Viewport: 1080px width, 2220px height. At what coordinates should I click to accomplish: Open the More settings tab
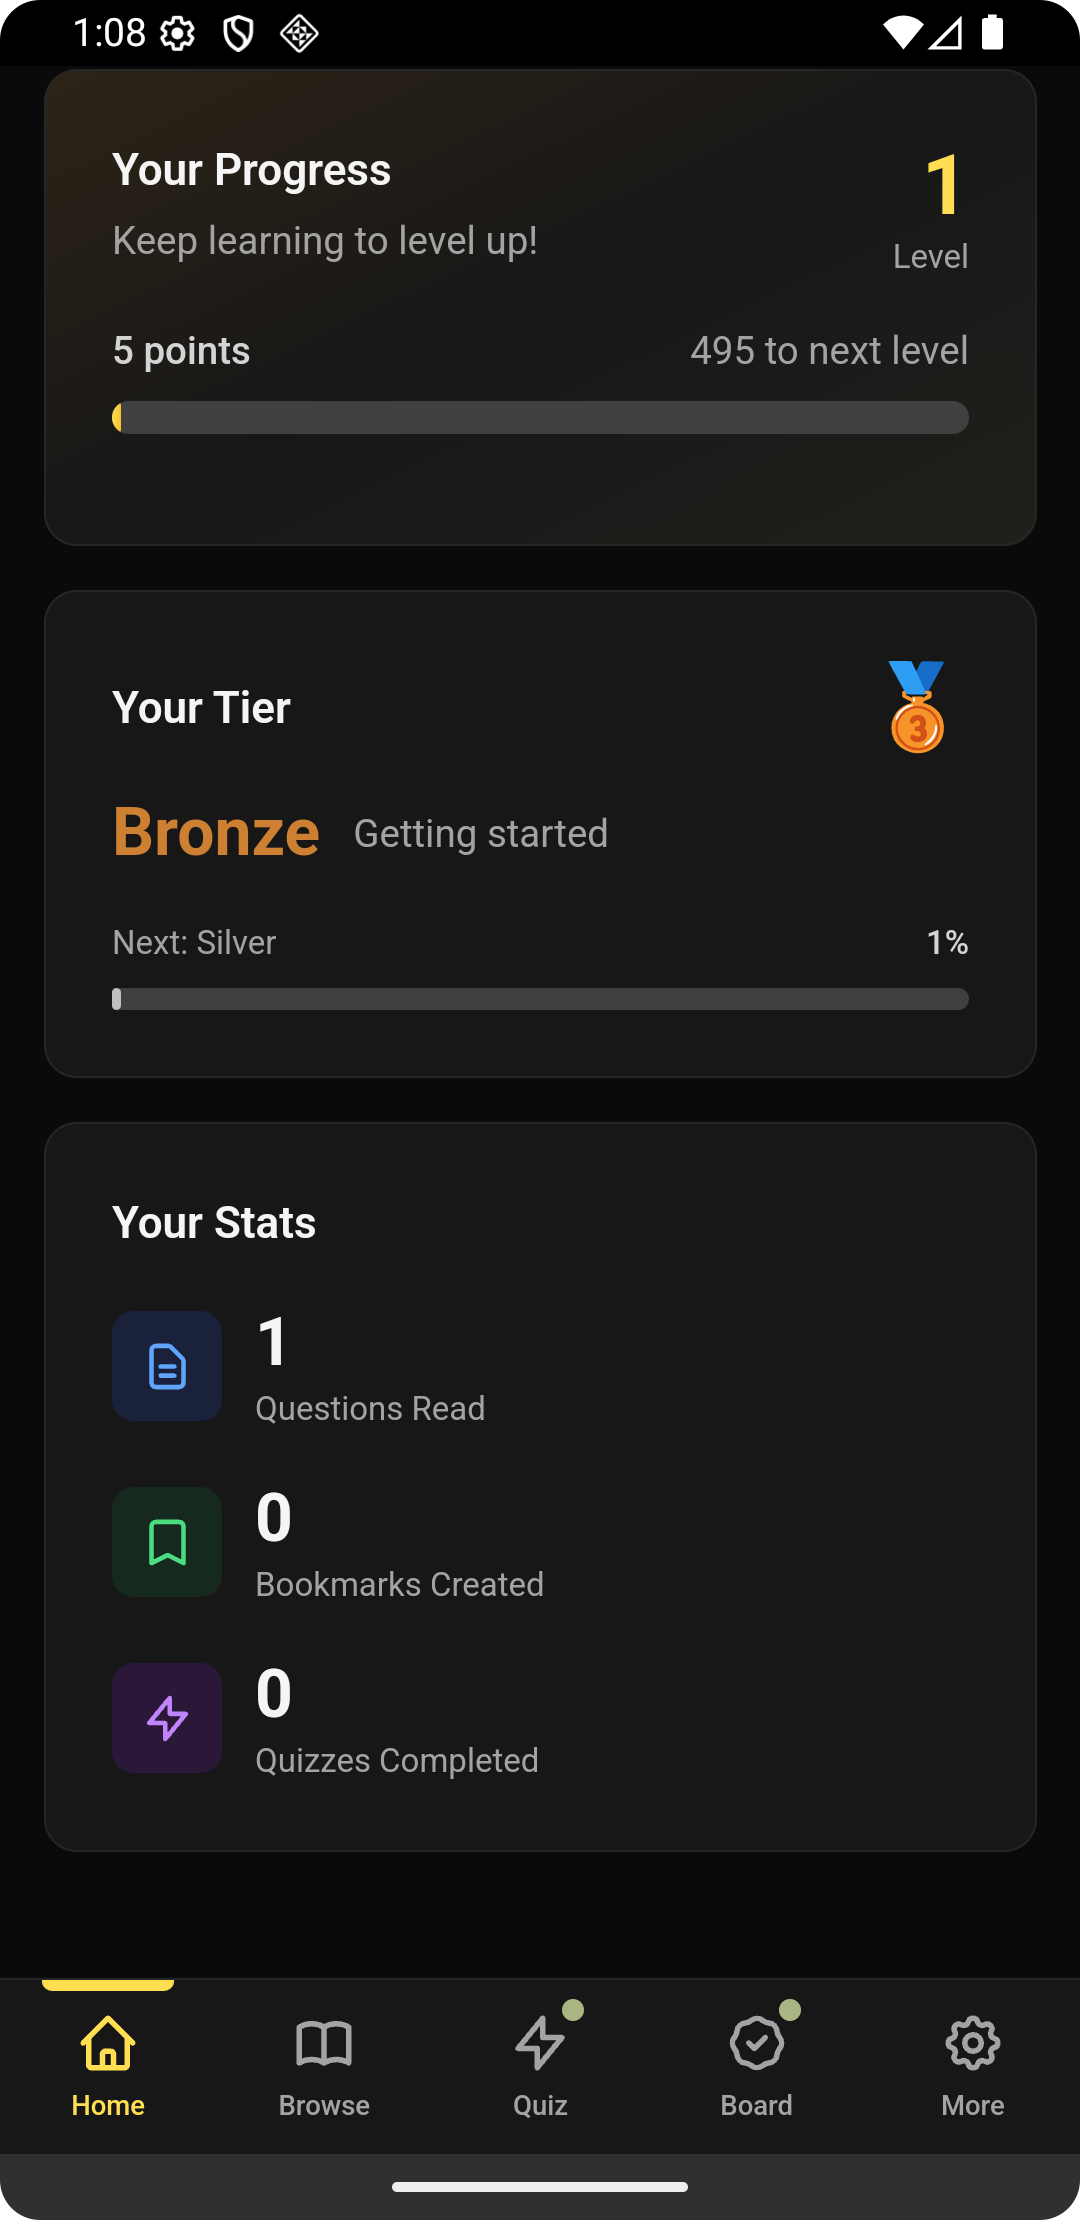[x=972, y=2064]
